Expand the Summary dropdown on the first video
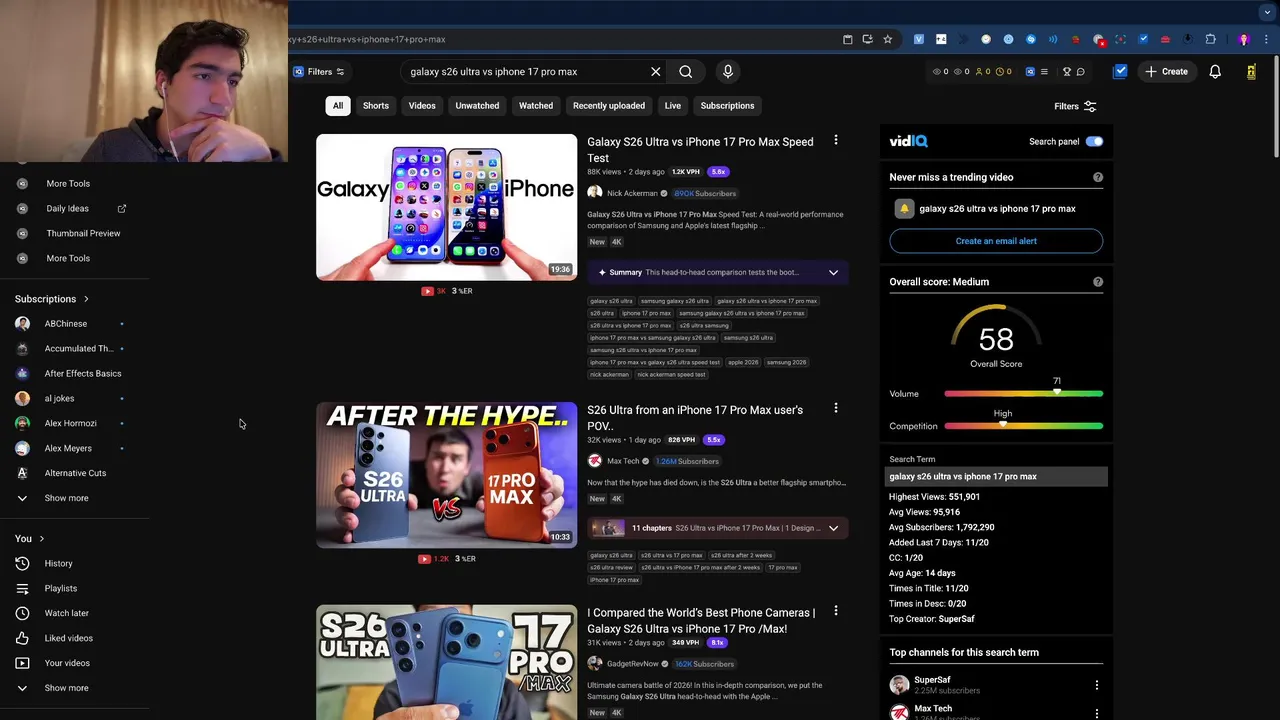Viewport: 1280px width, 720px height. [x=833, y=272]
